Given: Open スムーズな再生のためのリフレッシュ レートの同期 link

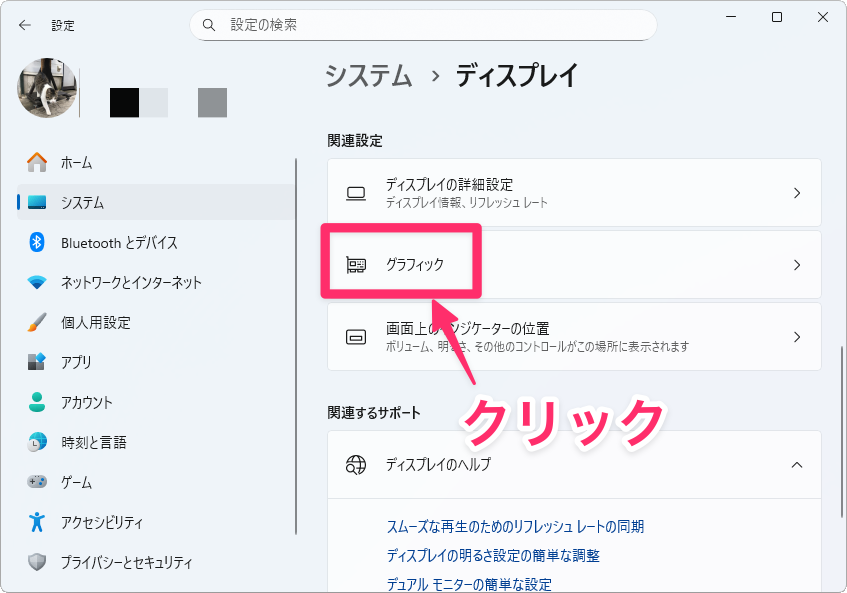Looking at the screenshot, I should coord(515,526).
